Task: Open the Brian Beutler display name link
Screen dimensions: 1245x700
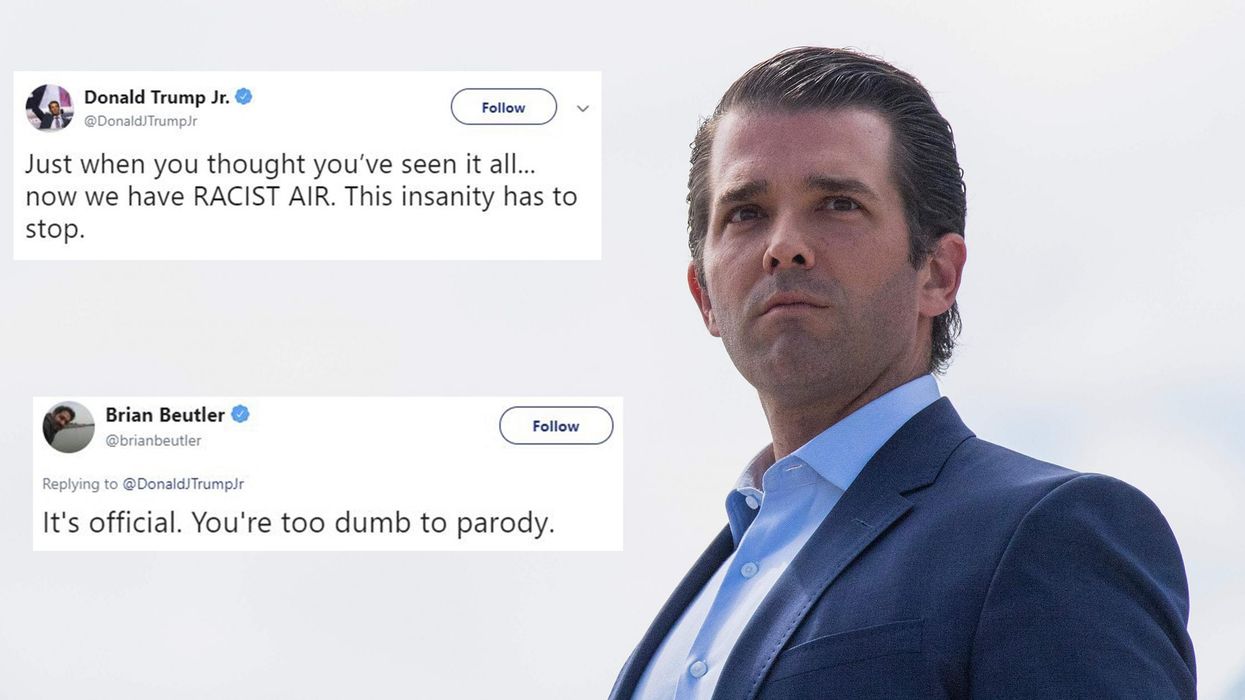Action: 165,414
